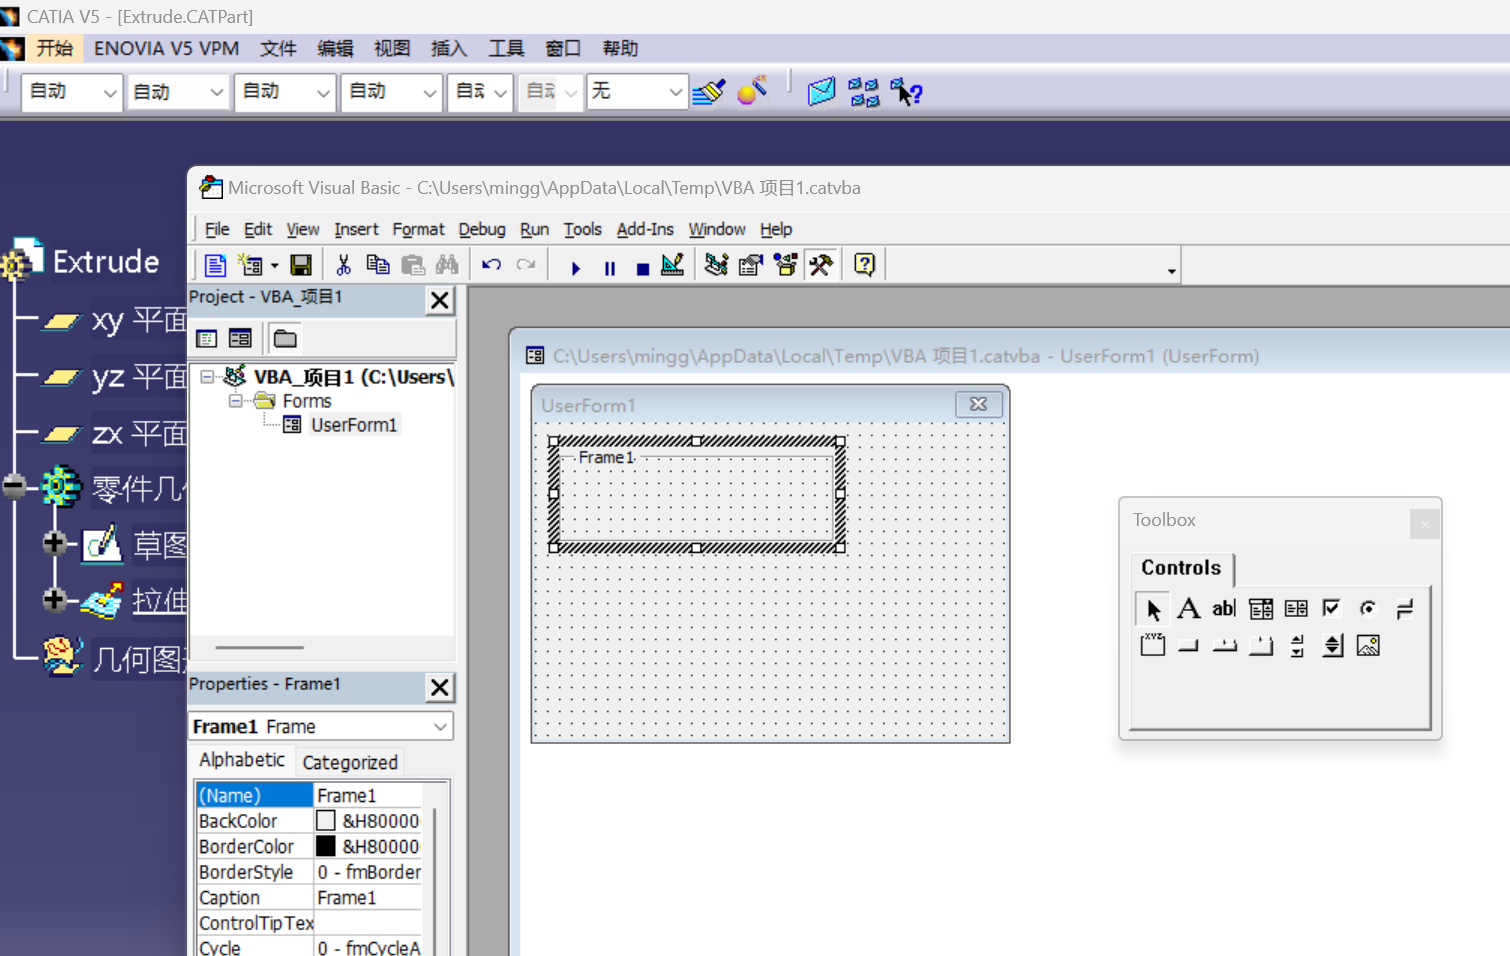
Task: Select the ComboBox control in Toolbox
Action: tap(1261, 608)
